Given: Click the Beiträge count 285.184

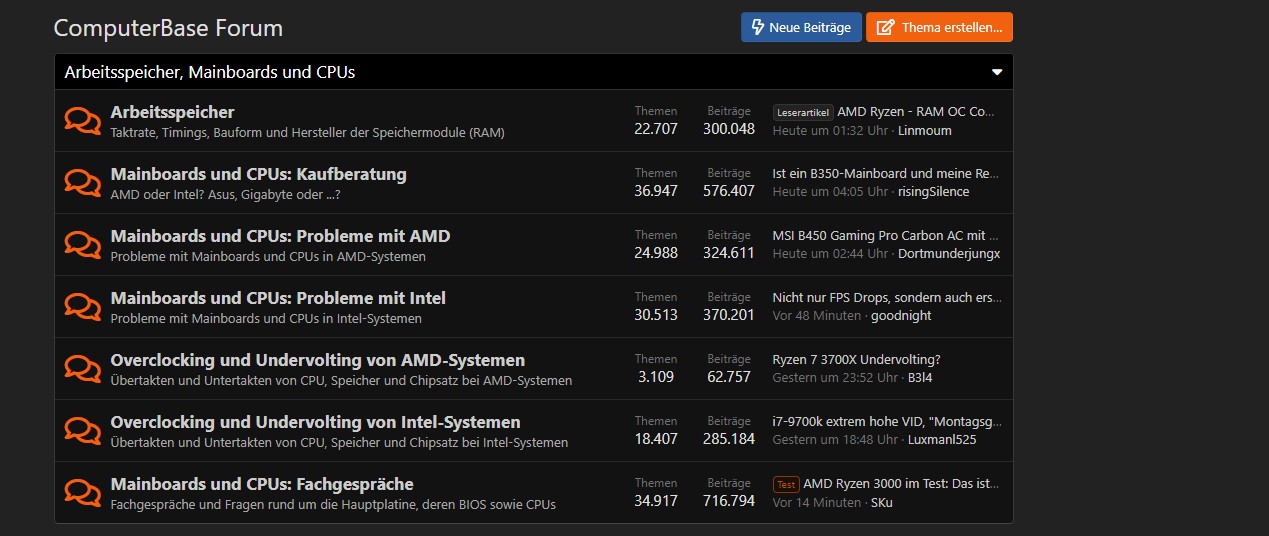Looking at the screenshot, I should [x=729, y=439].
